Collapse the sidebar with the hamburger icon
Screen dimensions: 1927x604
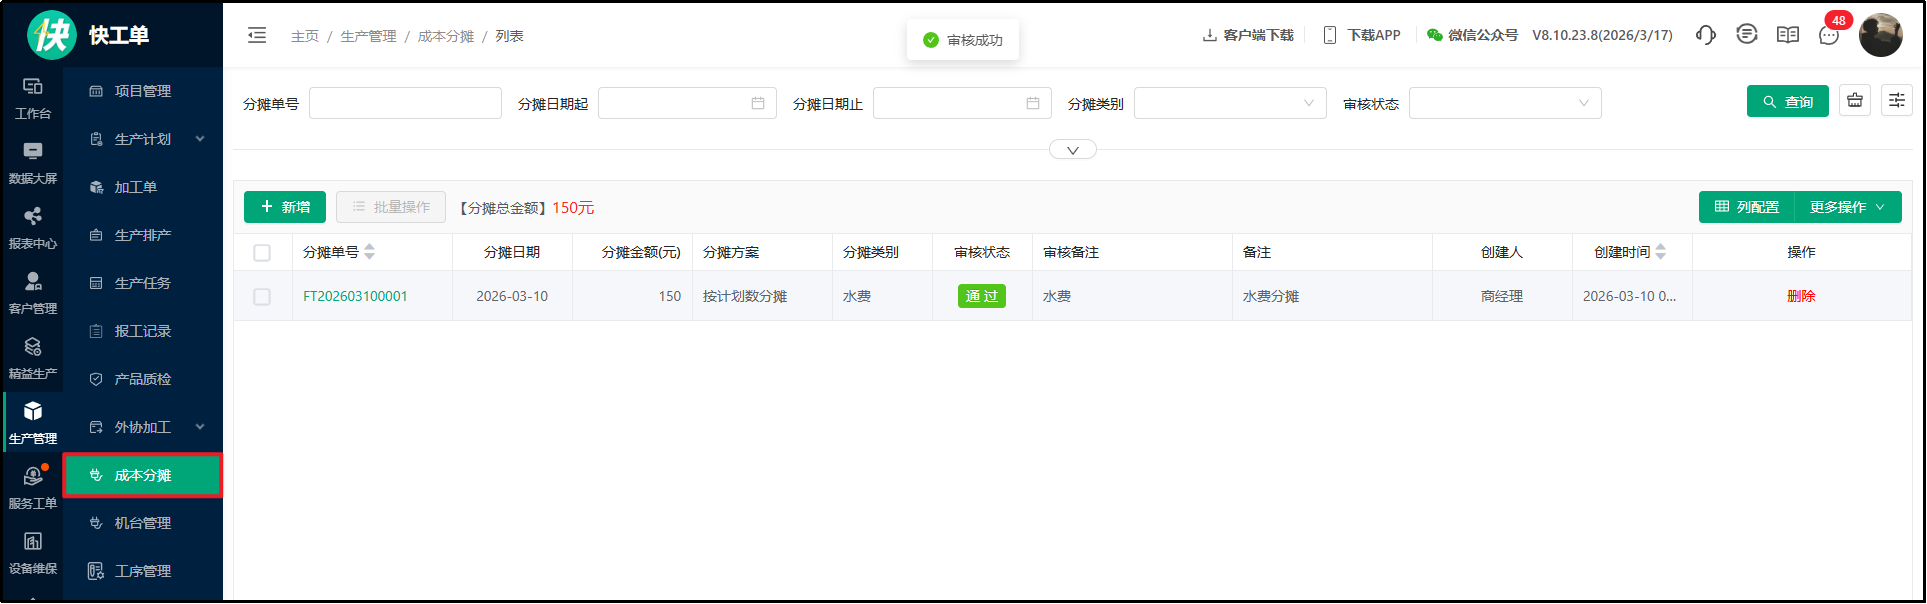point(257,36)
